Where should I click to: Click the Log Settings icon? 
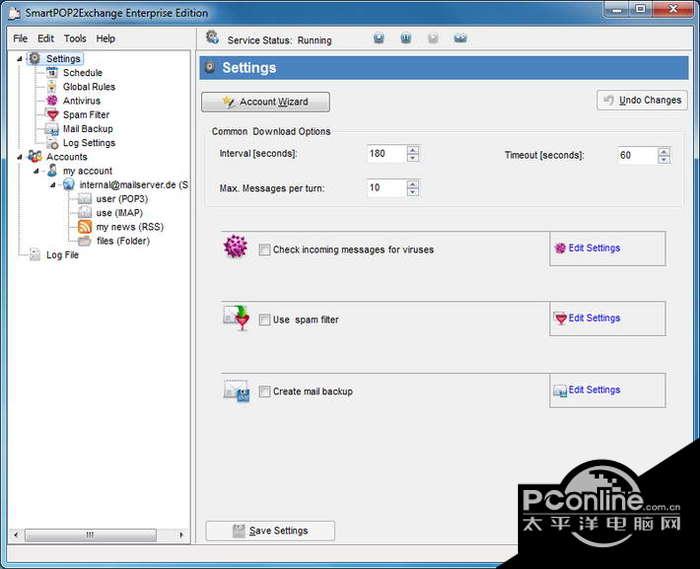(x=52, y=143)
